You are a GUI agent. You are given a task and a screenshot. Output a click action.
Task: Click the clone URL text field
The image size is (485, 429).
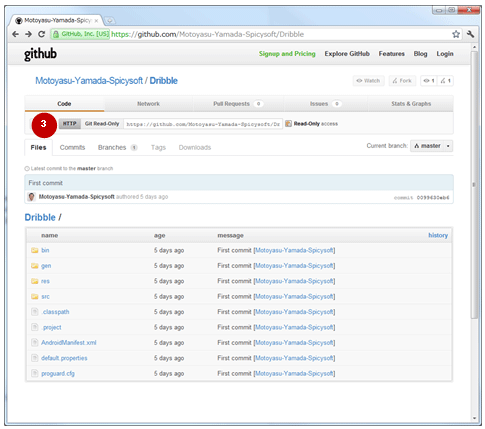203,124
